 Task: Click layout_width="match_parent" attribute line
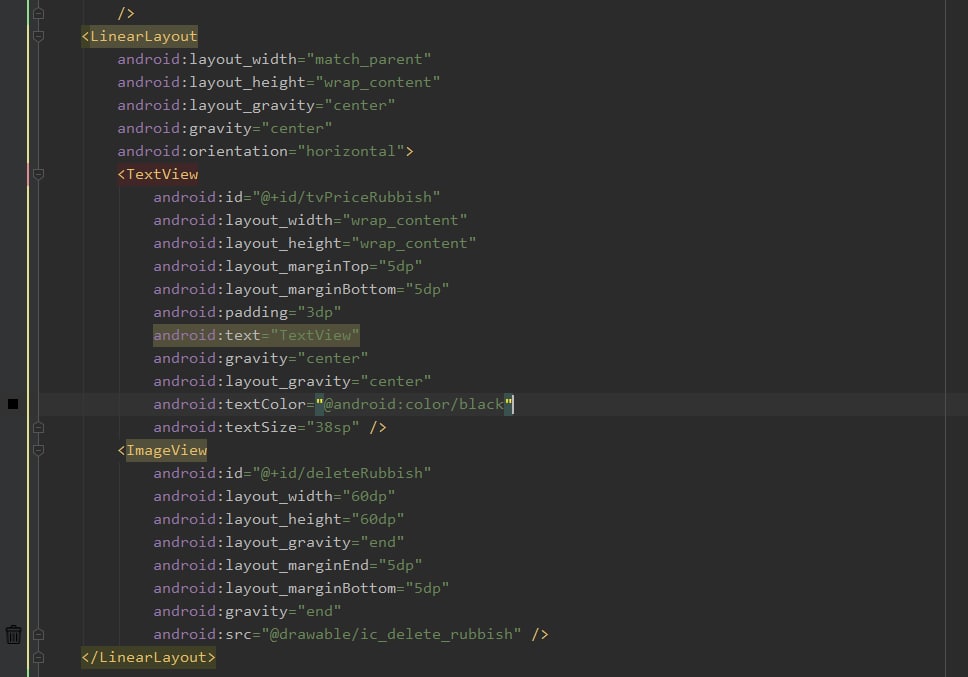[274, 59]
